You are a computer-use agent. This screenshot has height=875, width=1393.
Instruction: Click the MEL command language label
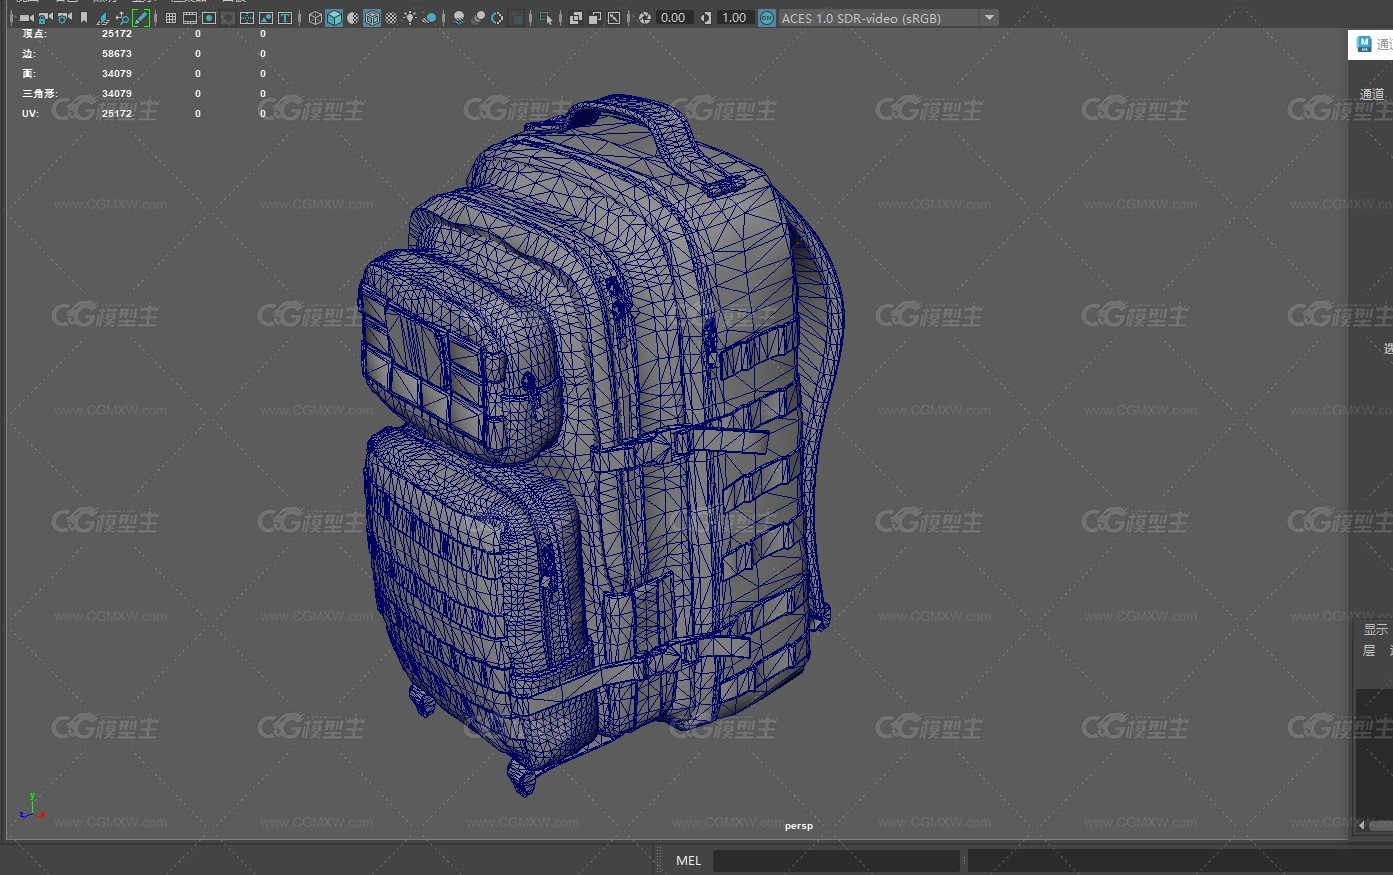click(x=688, y=860)
